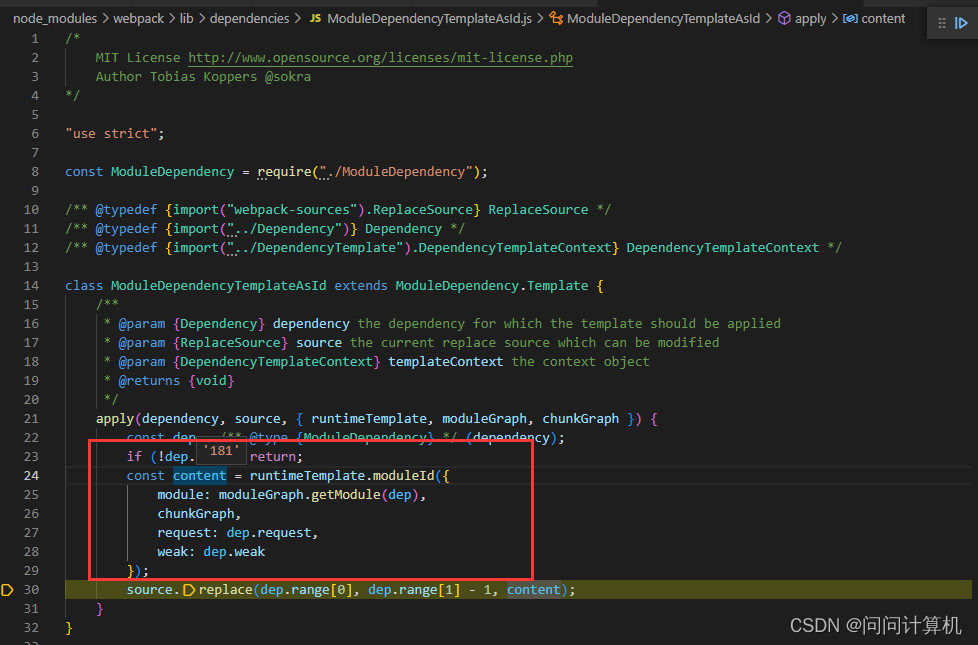978x645 pixels.
Task: Click node_modules in the breadcrumb
Action: pyautogui.click(x=55, y=19)
